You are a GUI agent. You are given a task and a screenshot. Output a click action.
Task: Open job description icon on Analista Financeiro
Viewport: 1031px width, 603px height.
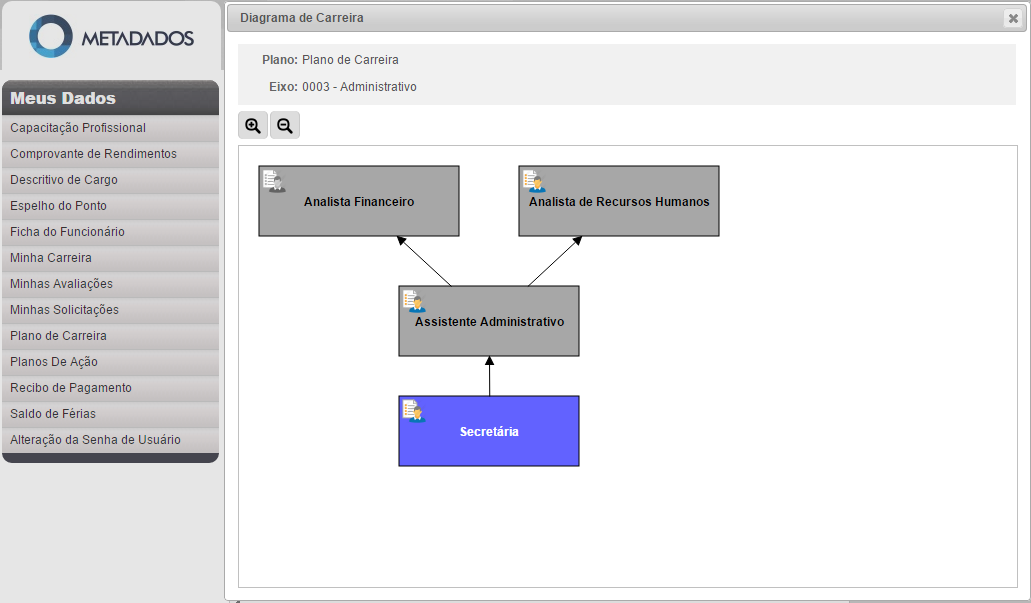click(x=274, y=181)
